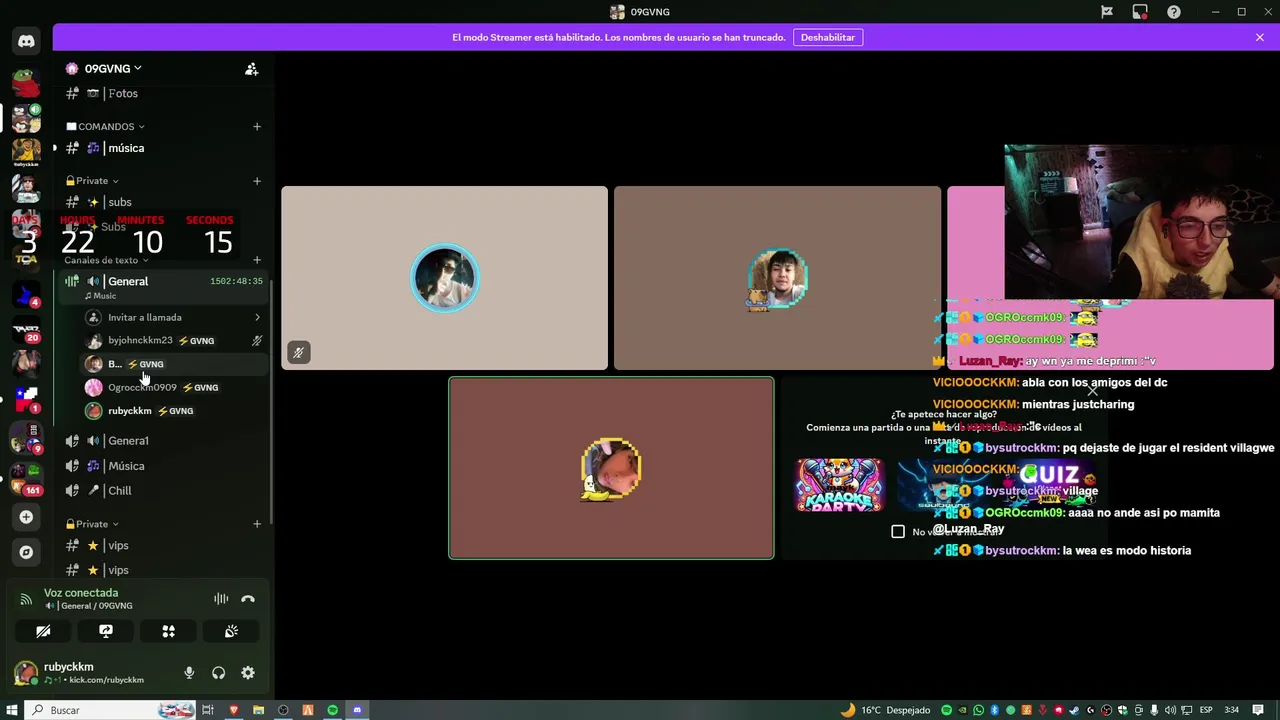
Task: Open the kick.com/rubyckkm user status panel
Action: (x=94, y=673)
